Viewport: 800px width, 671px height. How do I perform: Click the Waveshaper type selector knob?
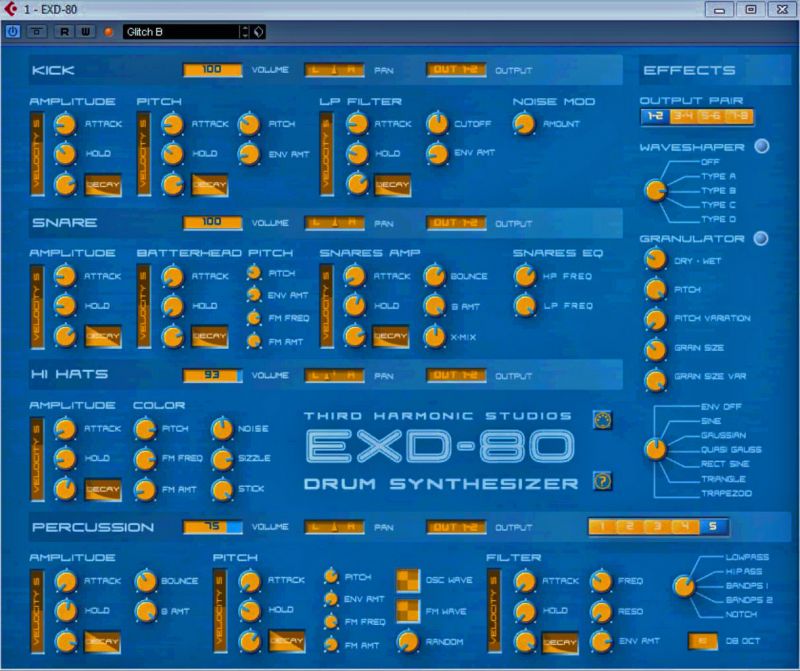tap(656, 191)
